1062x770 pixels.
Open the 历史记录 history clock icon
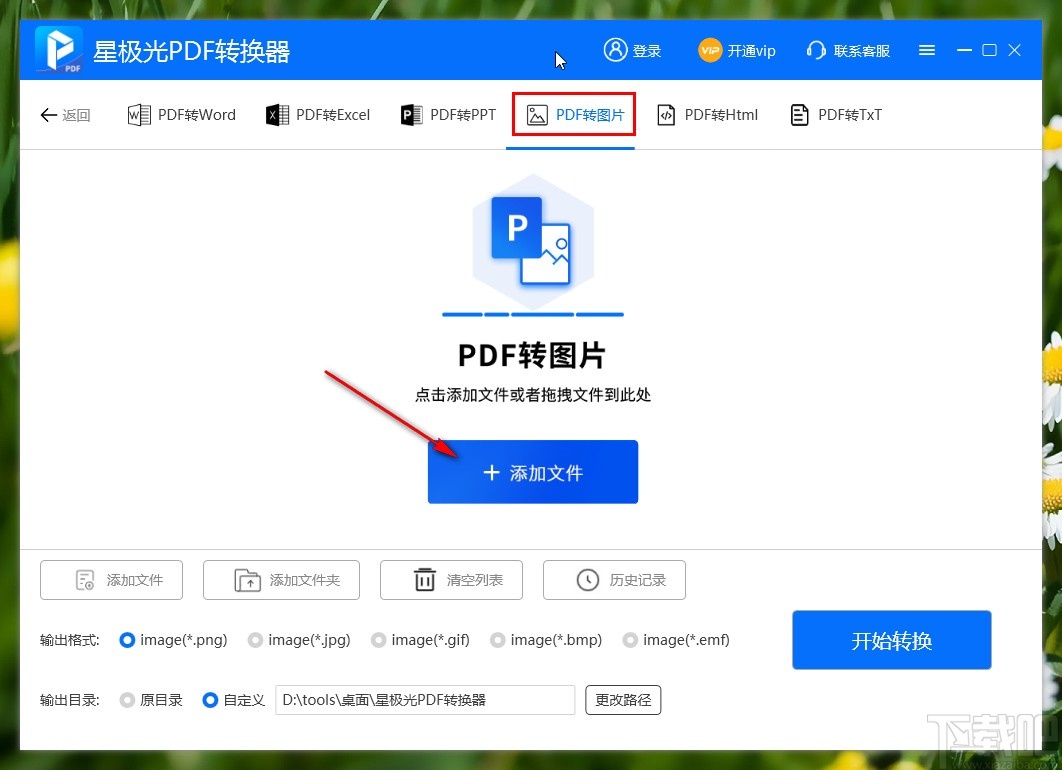coord(587,580)
